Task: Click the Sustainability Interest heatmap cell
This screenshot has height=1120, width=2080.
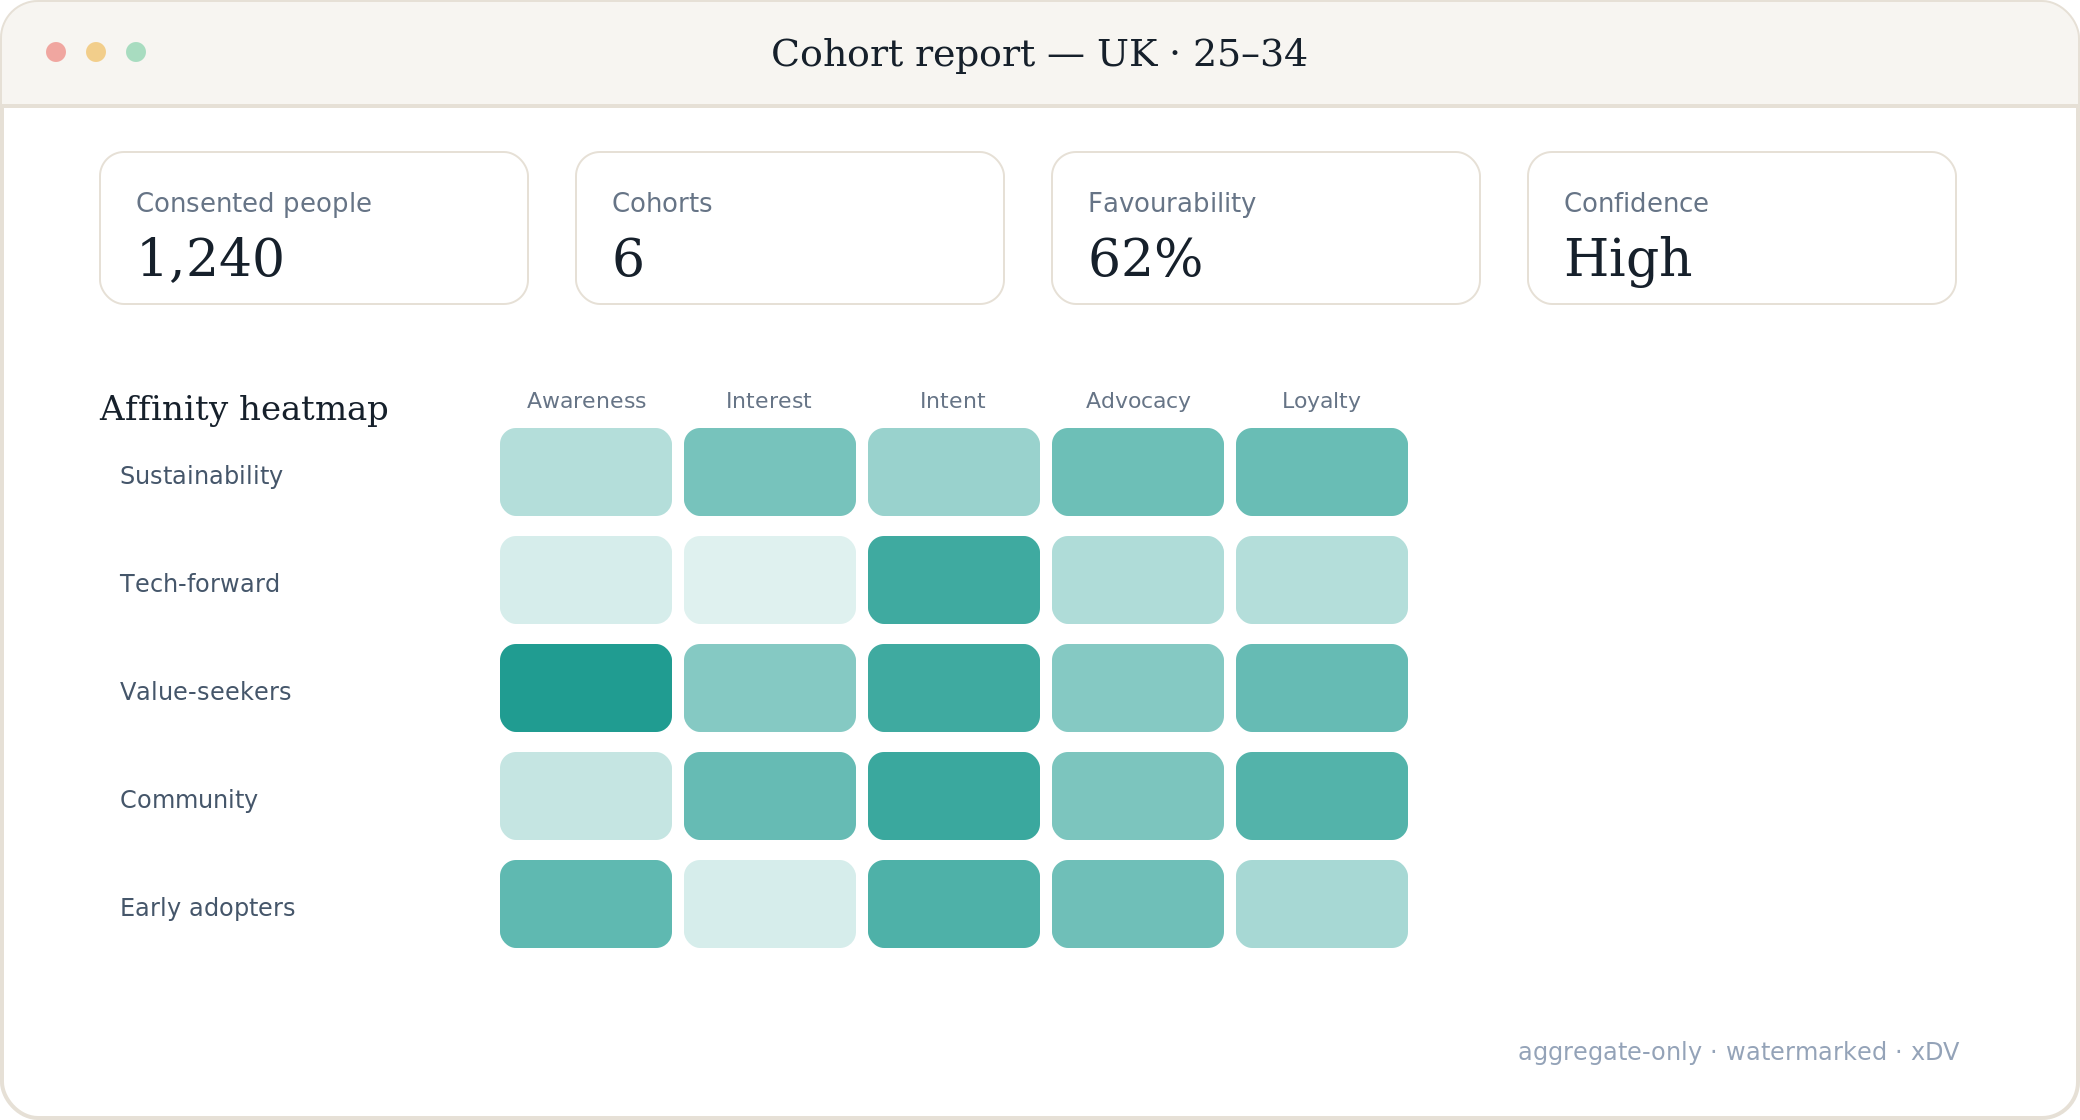Action: coord(770,472)
